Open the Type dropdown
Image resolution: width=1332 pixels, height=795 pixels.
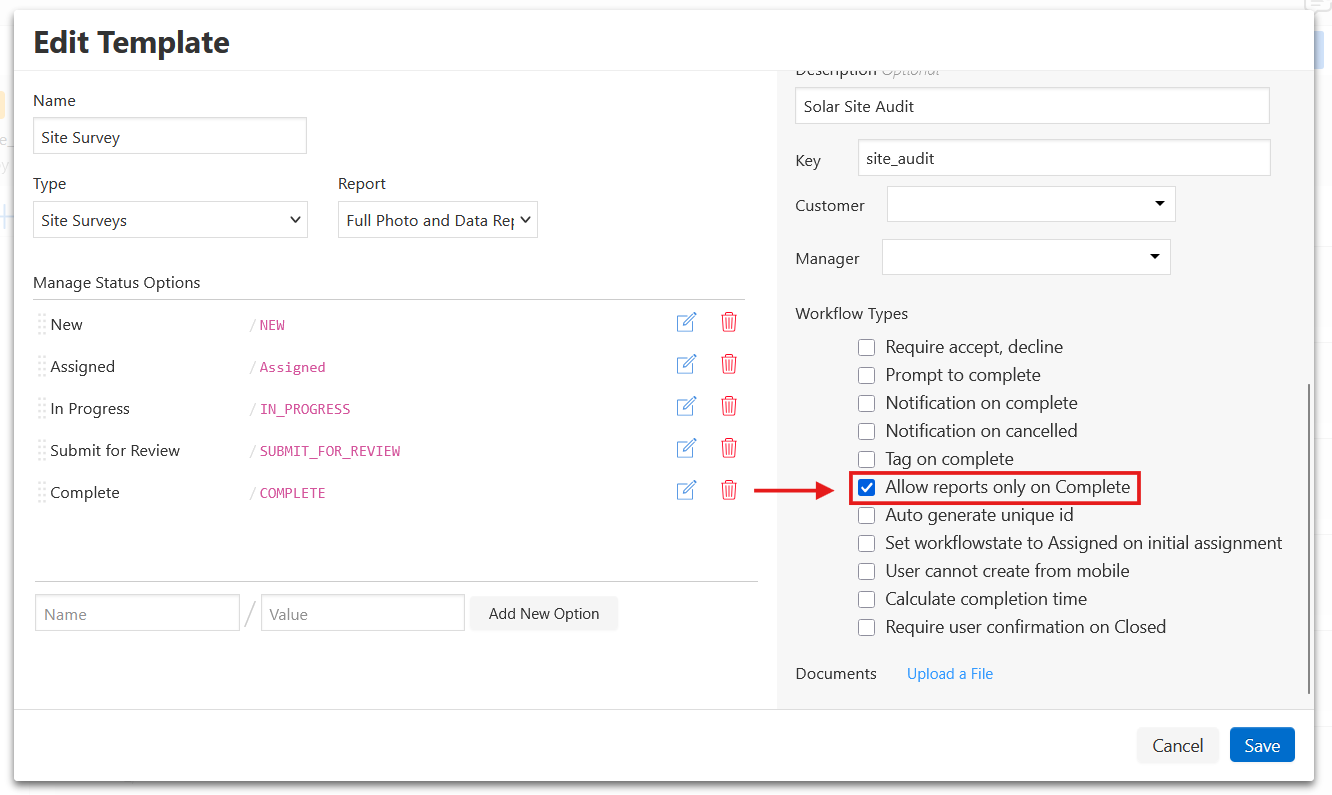point(170,220)
